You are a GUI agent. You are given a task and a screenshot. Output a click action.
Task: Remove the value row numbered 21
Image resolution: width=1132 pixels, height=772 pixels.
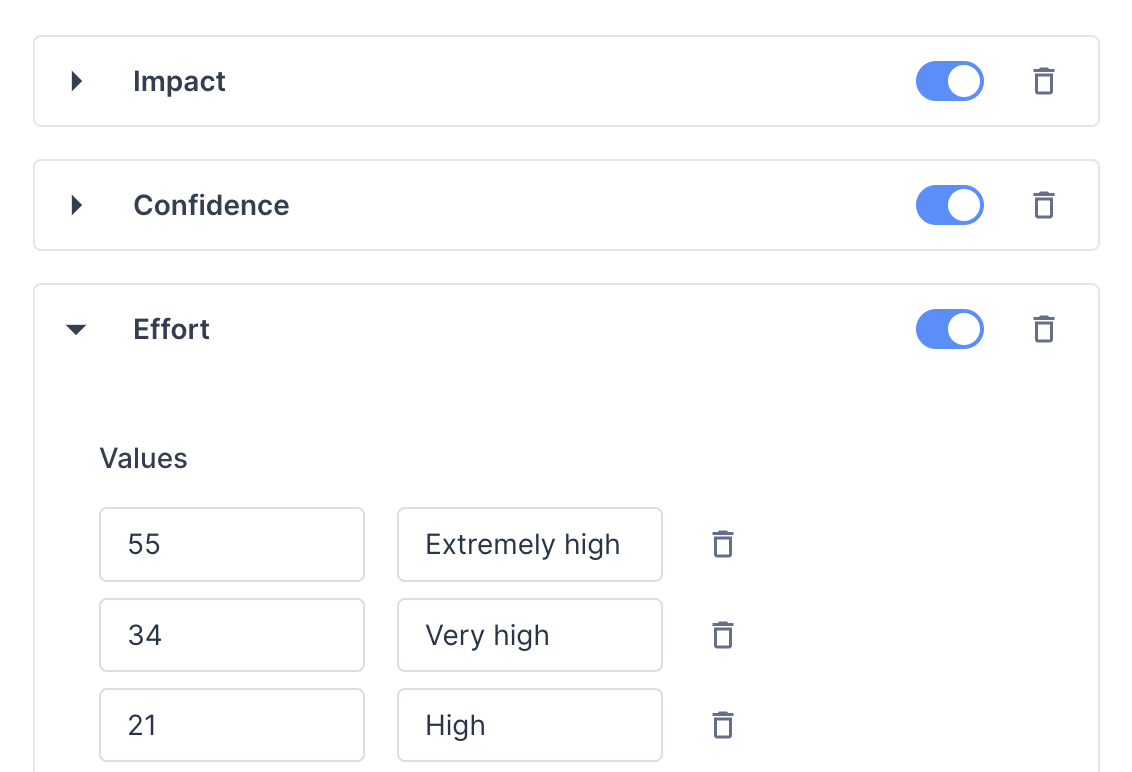[x=722, y=725]
